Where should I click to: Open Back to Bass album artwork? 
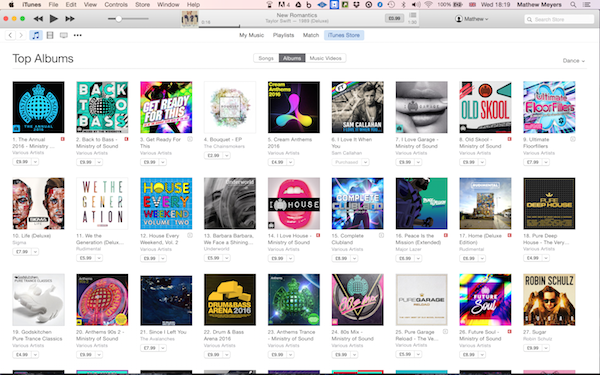[x=102, y=107]
